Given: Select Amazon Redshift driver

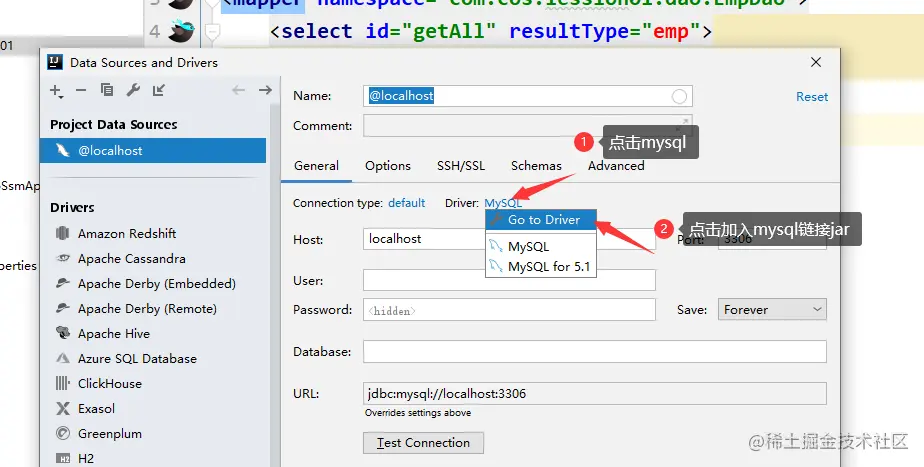Looking at the screenshot, I should [x=127, y=234].
